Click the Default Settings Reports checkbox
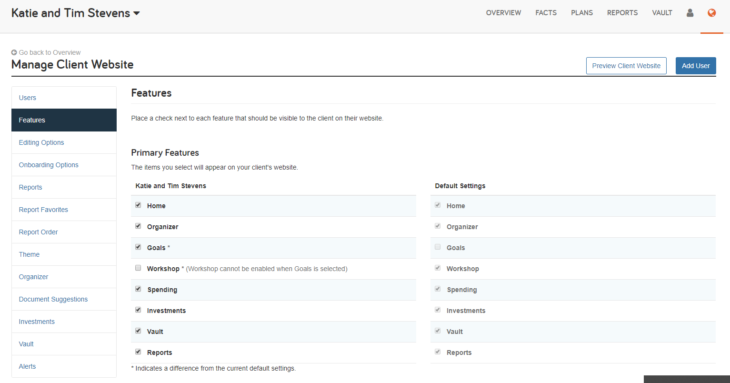730x383 pixels. tap(438, 352)
